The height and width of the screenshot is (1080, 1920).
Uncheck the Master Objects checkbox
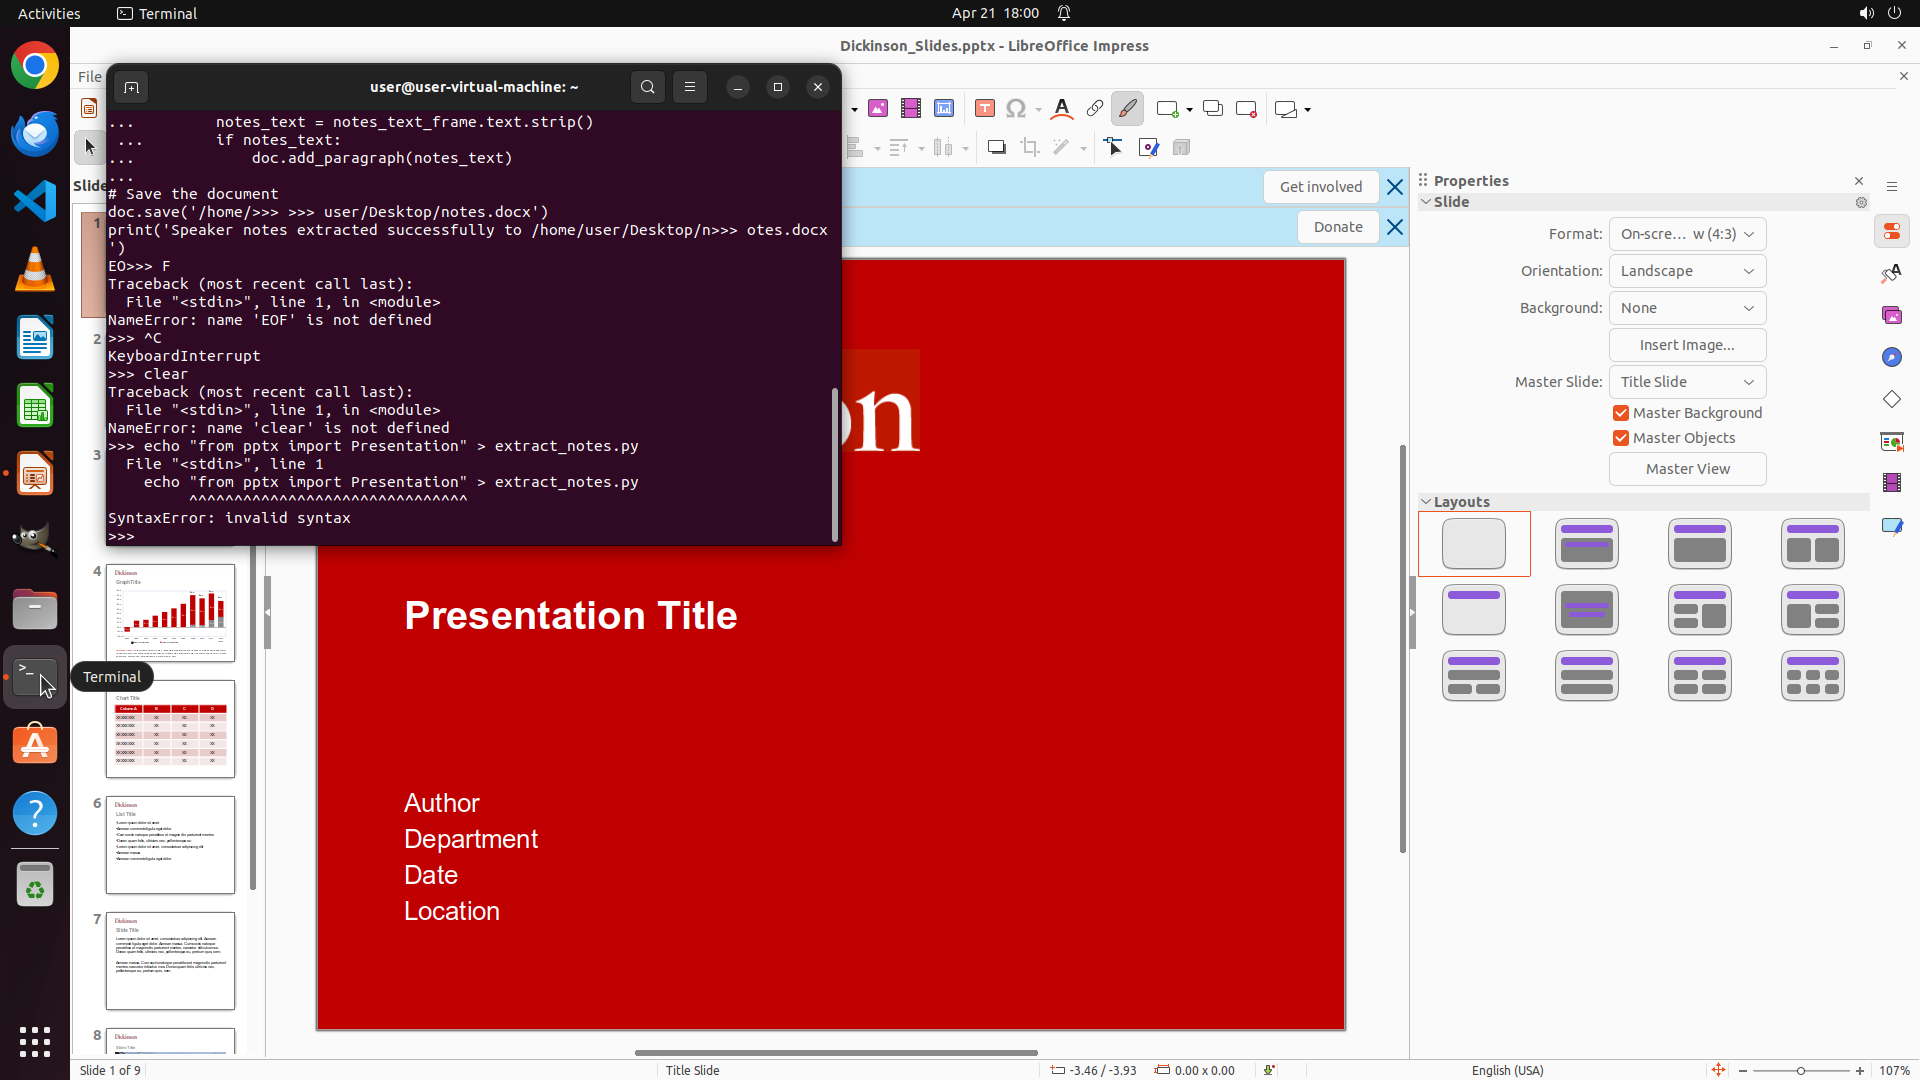click(1621, 438)
